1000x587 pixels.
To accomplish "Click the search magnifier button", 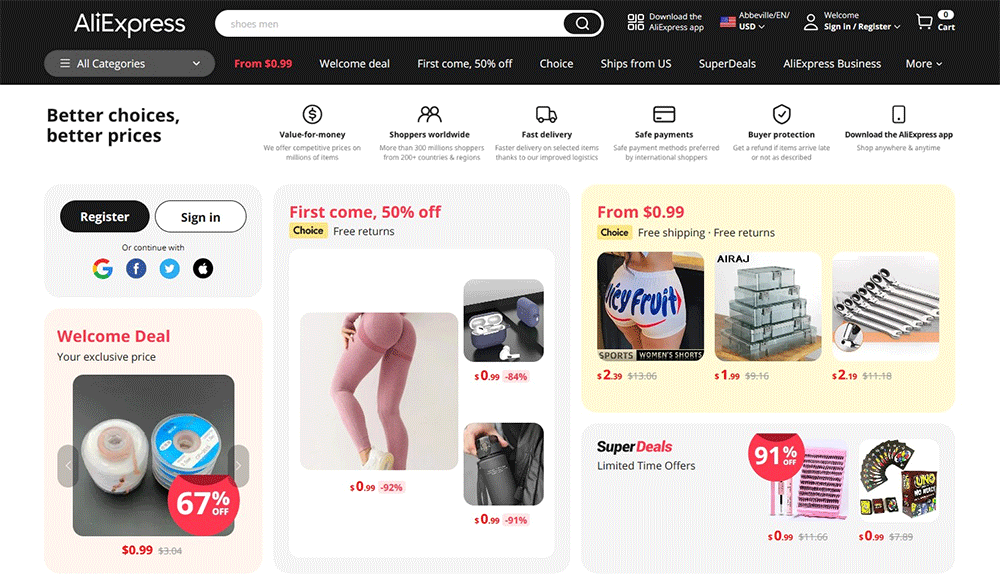I will coord(582,24).
